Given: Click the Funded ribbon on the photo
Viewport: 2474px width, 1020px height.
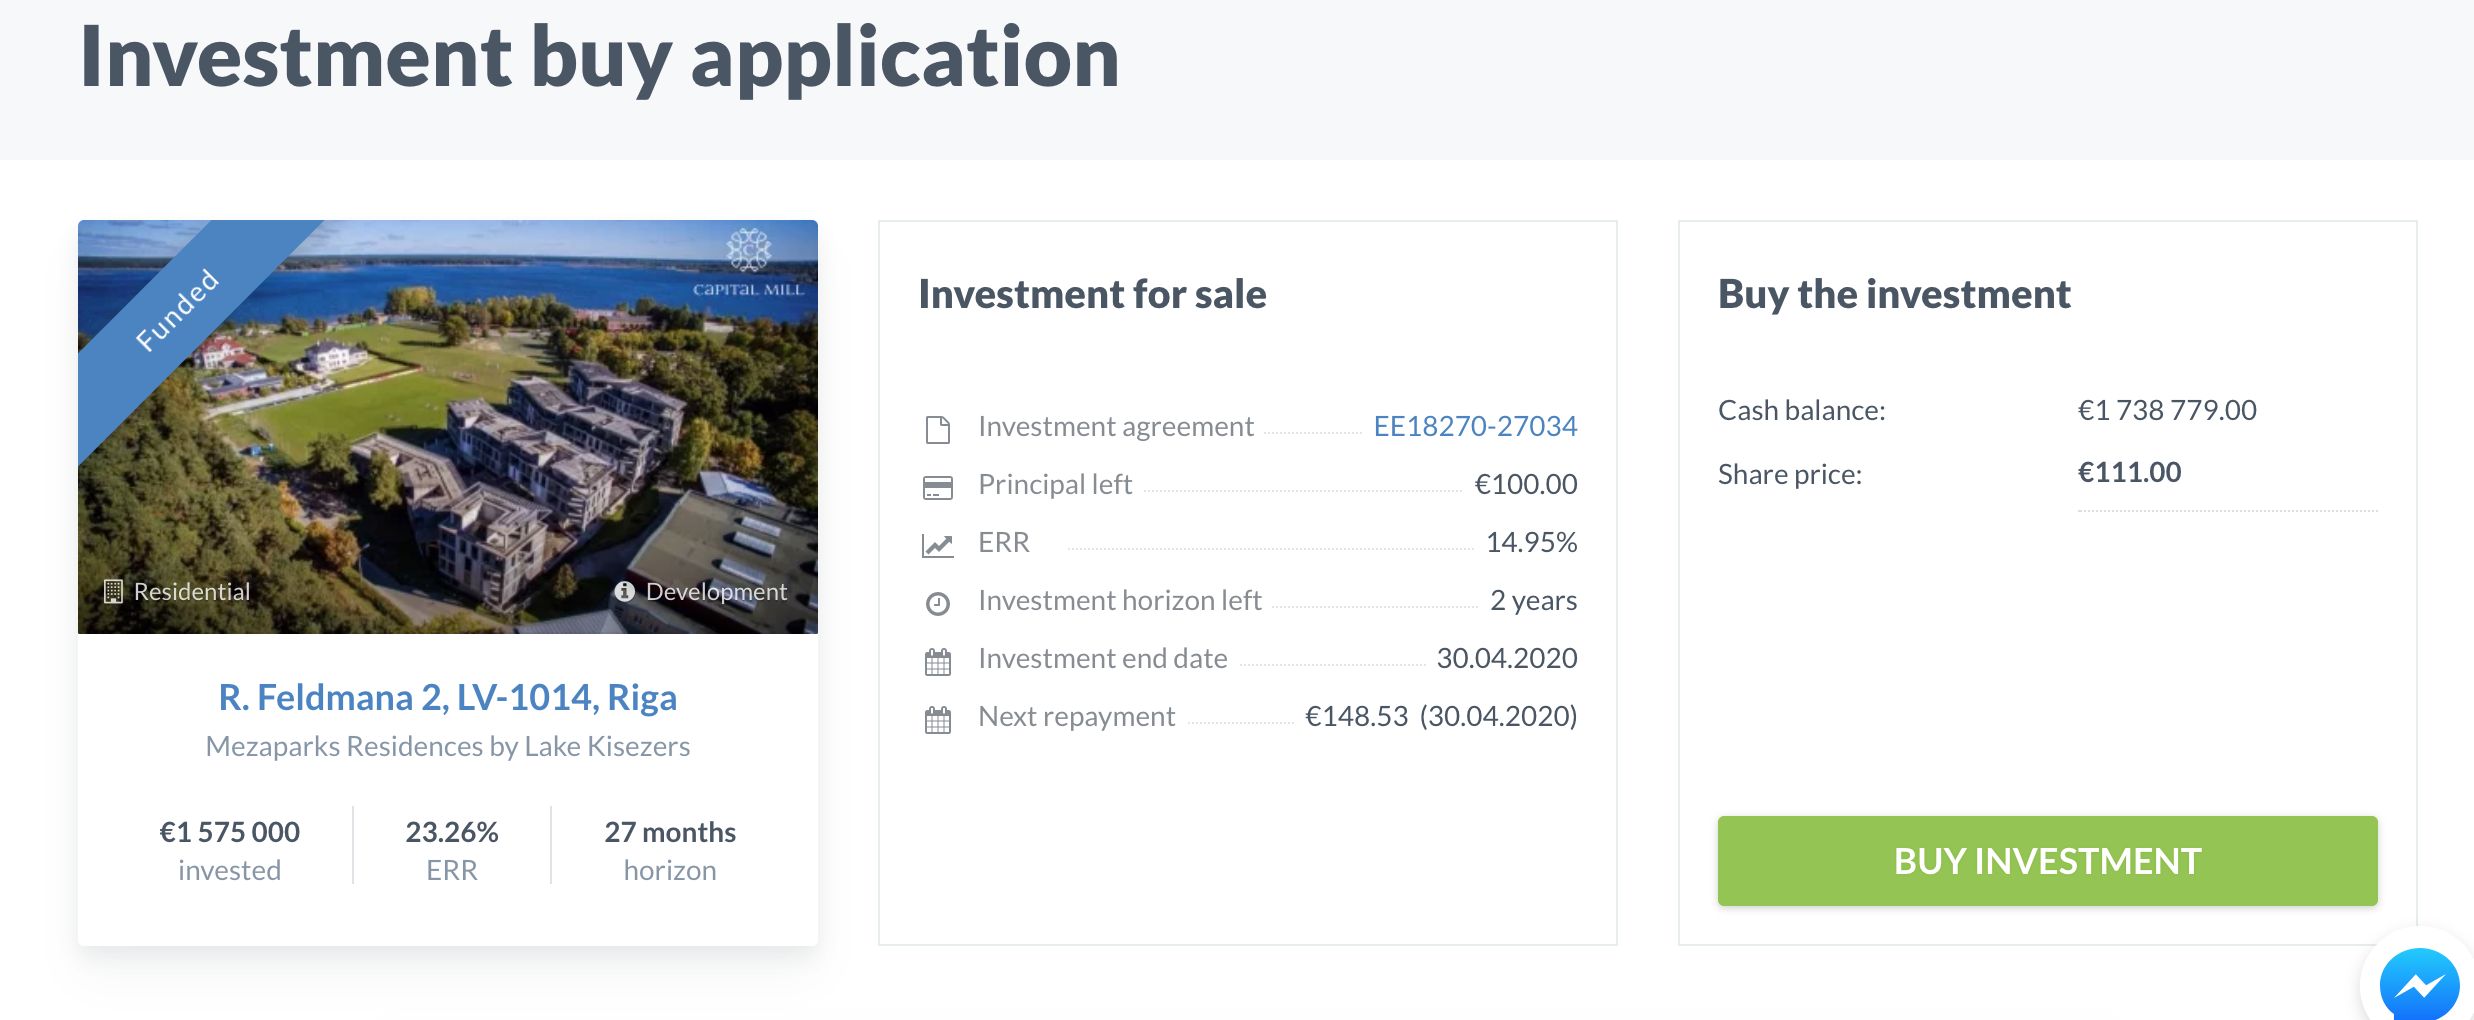Looking at the screenshot, I should pos(177,310).
